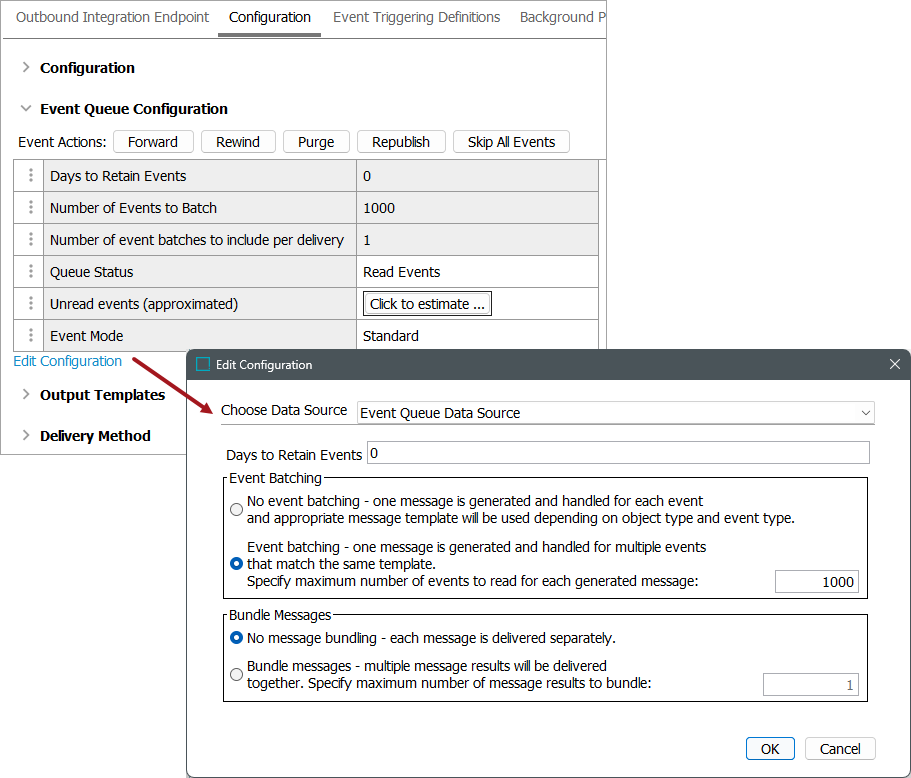
Task: Open the Edit Configuration link
Action: (68, 361)
